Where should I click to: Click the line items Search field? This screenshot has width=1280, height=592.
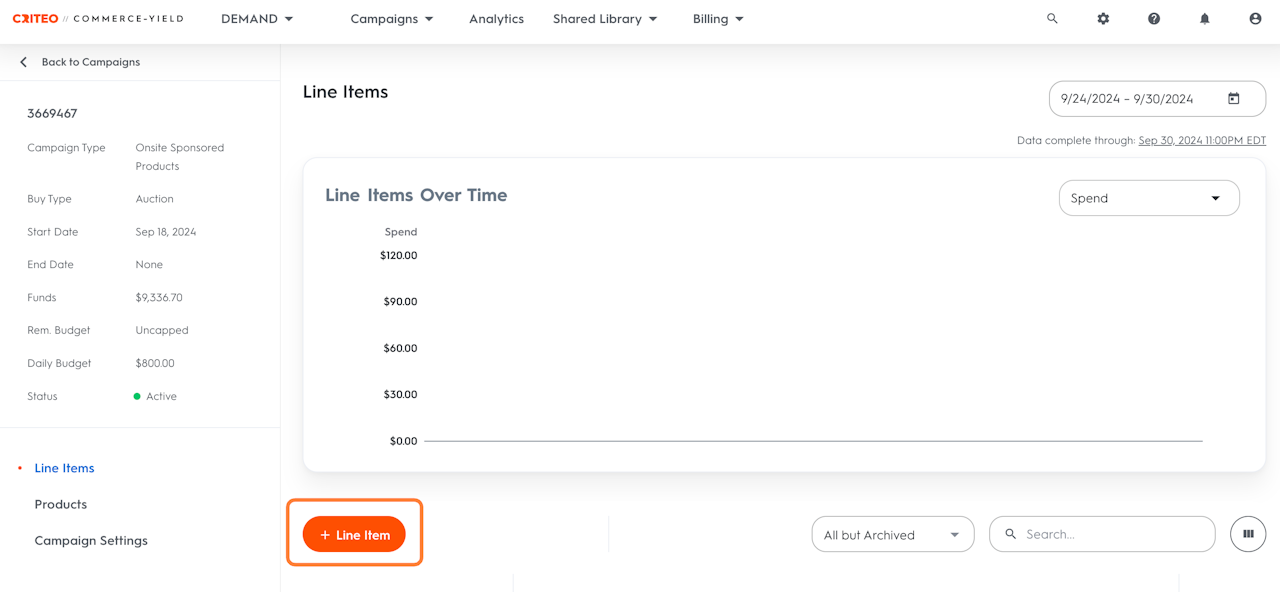tap(1110, 535)
